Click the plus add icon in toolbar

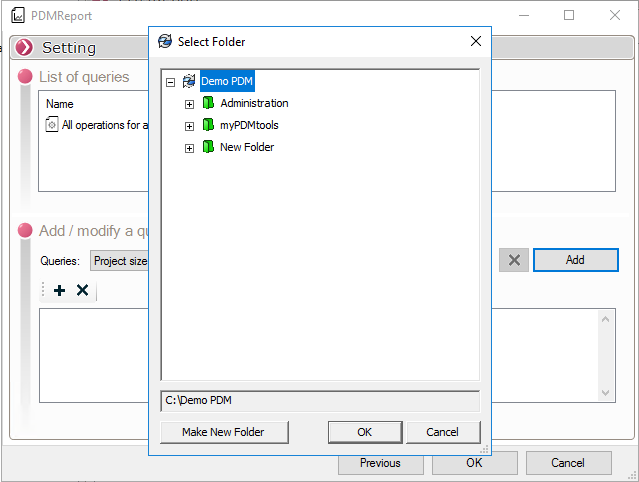[60, 290]
